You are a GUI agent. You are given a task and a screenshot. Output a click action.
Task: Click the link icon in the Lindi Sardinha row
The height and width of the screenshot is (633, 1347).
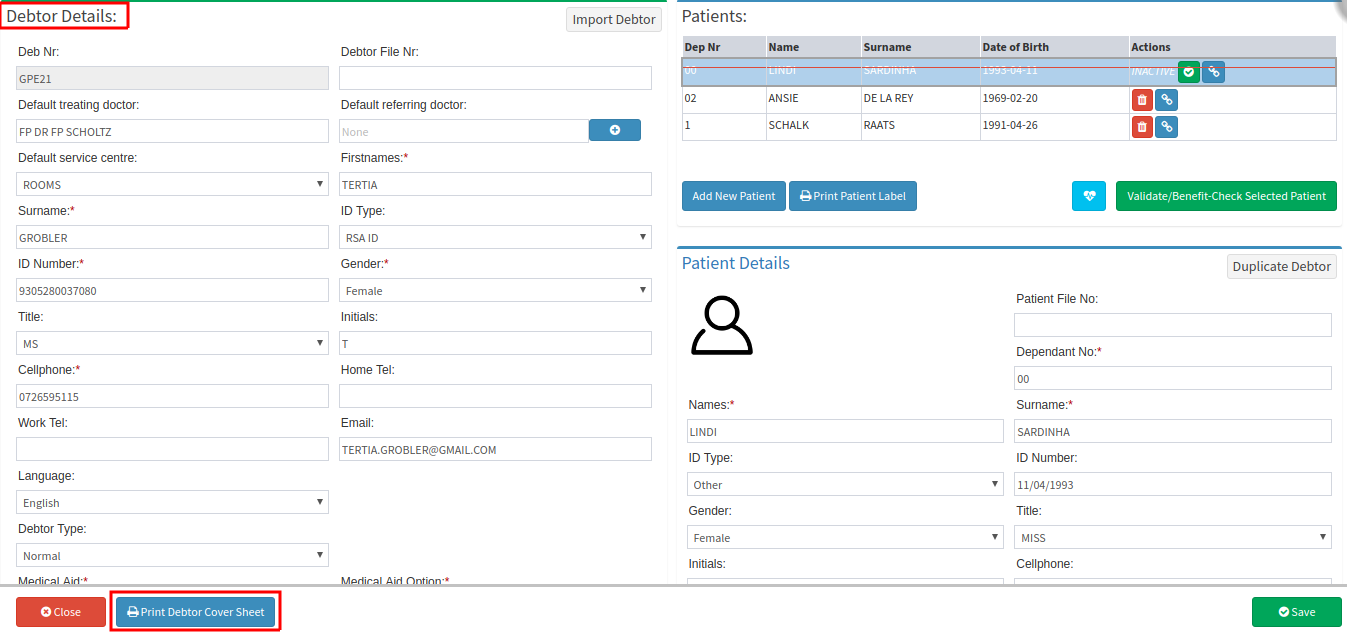pos(1213,72)
